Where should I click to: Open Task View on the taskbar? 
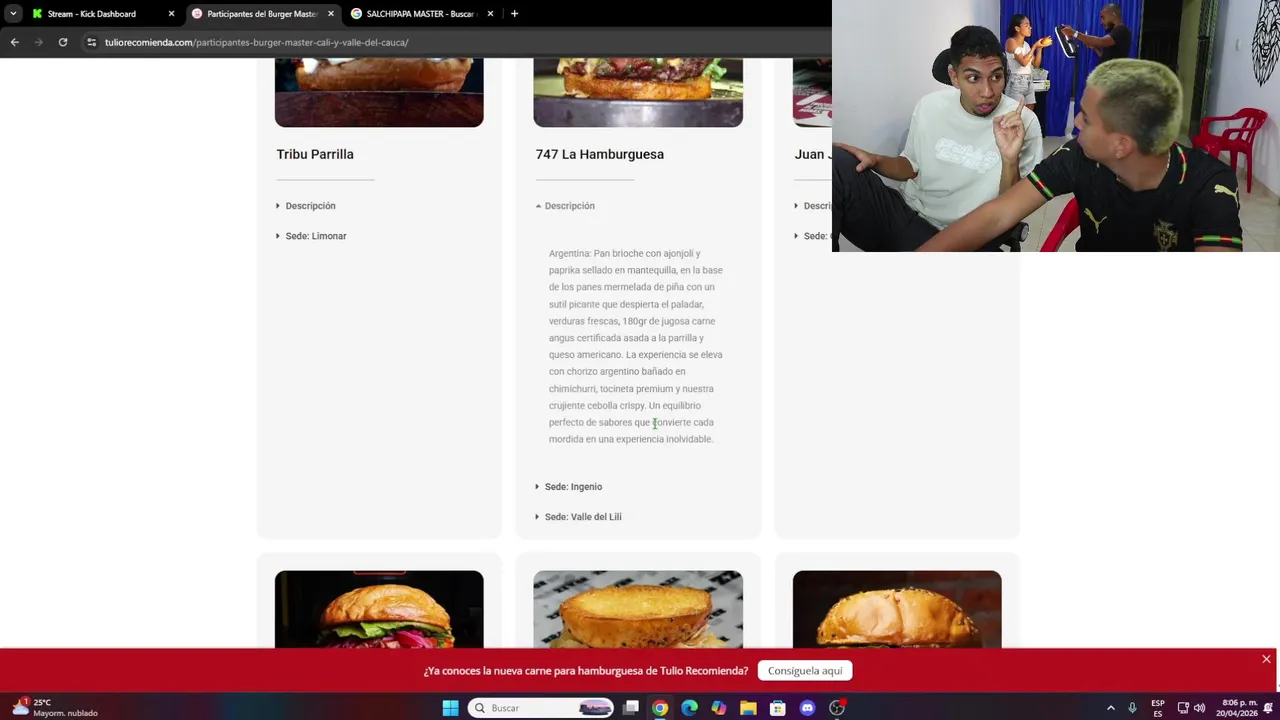click(631, 708)
